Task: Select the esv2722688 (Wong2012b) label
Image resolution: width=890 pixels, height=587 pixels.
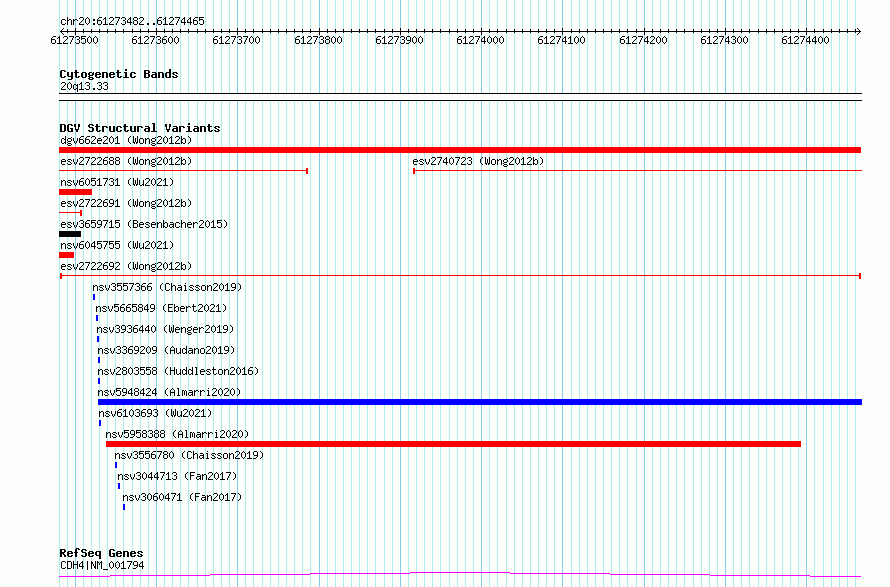Action: [126, 161]
